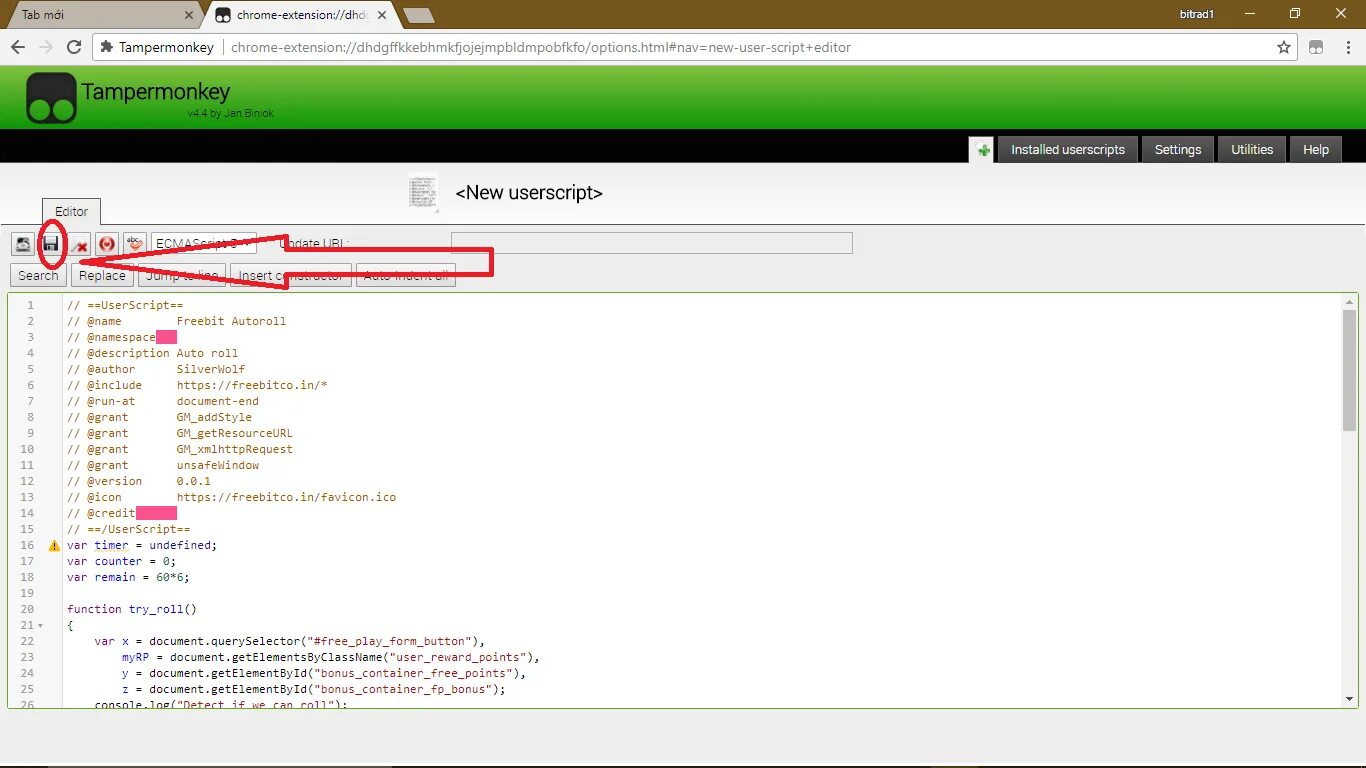Viewport: 1366px width, 768px height.
Task: Click the 'bonus_container_fp_bonus' string
Action: point(403,689)
